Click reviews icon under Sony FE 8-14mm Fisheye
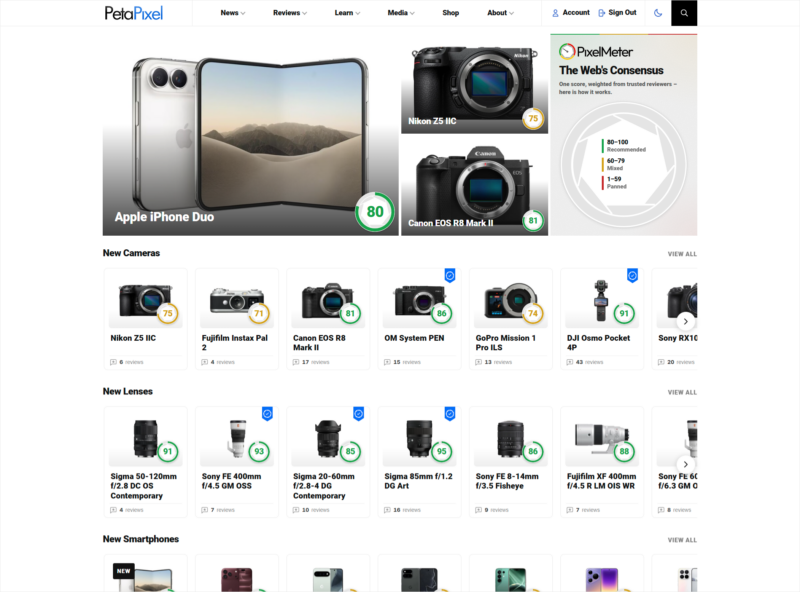 tap(479, 510)
